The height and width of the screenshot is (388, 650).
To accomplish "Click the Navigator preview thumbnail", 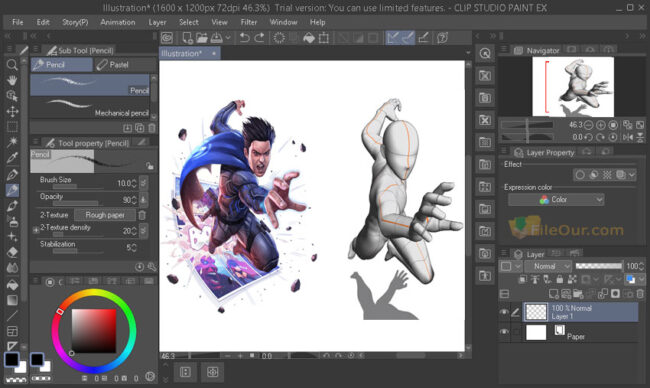I will (573, 87).
